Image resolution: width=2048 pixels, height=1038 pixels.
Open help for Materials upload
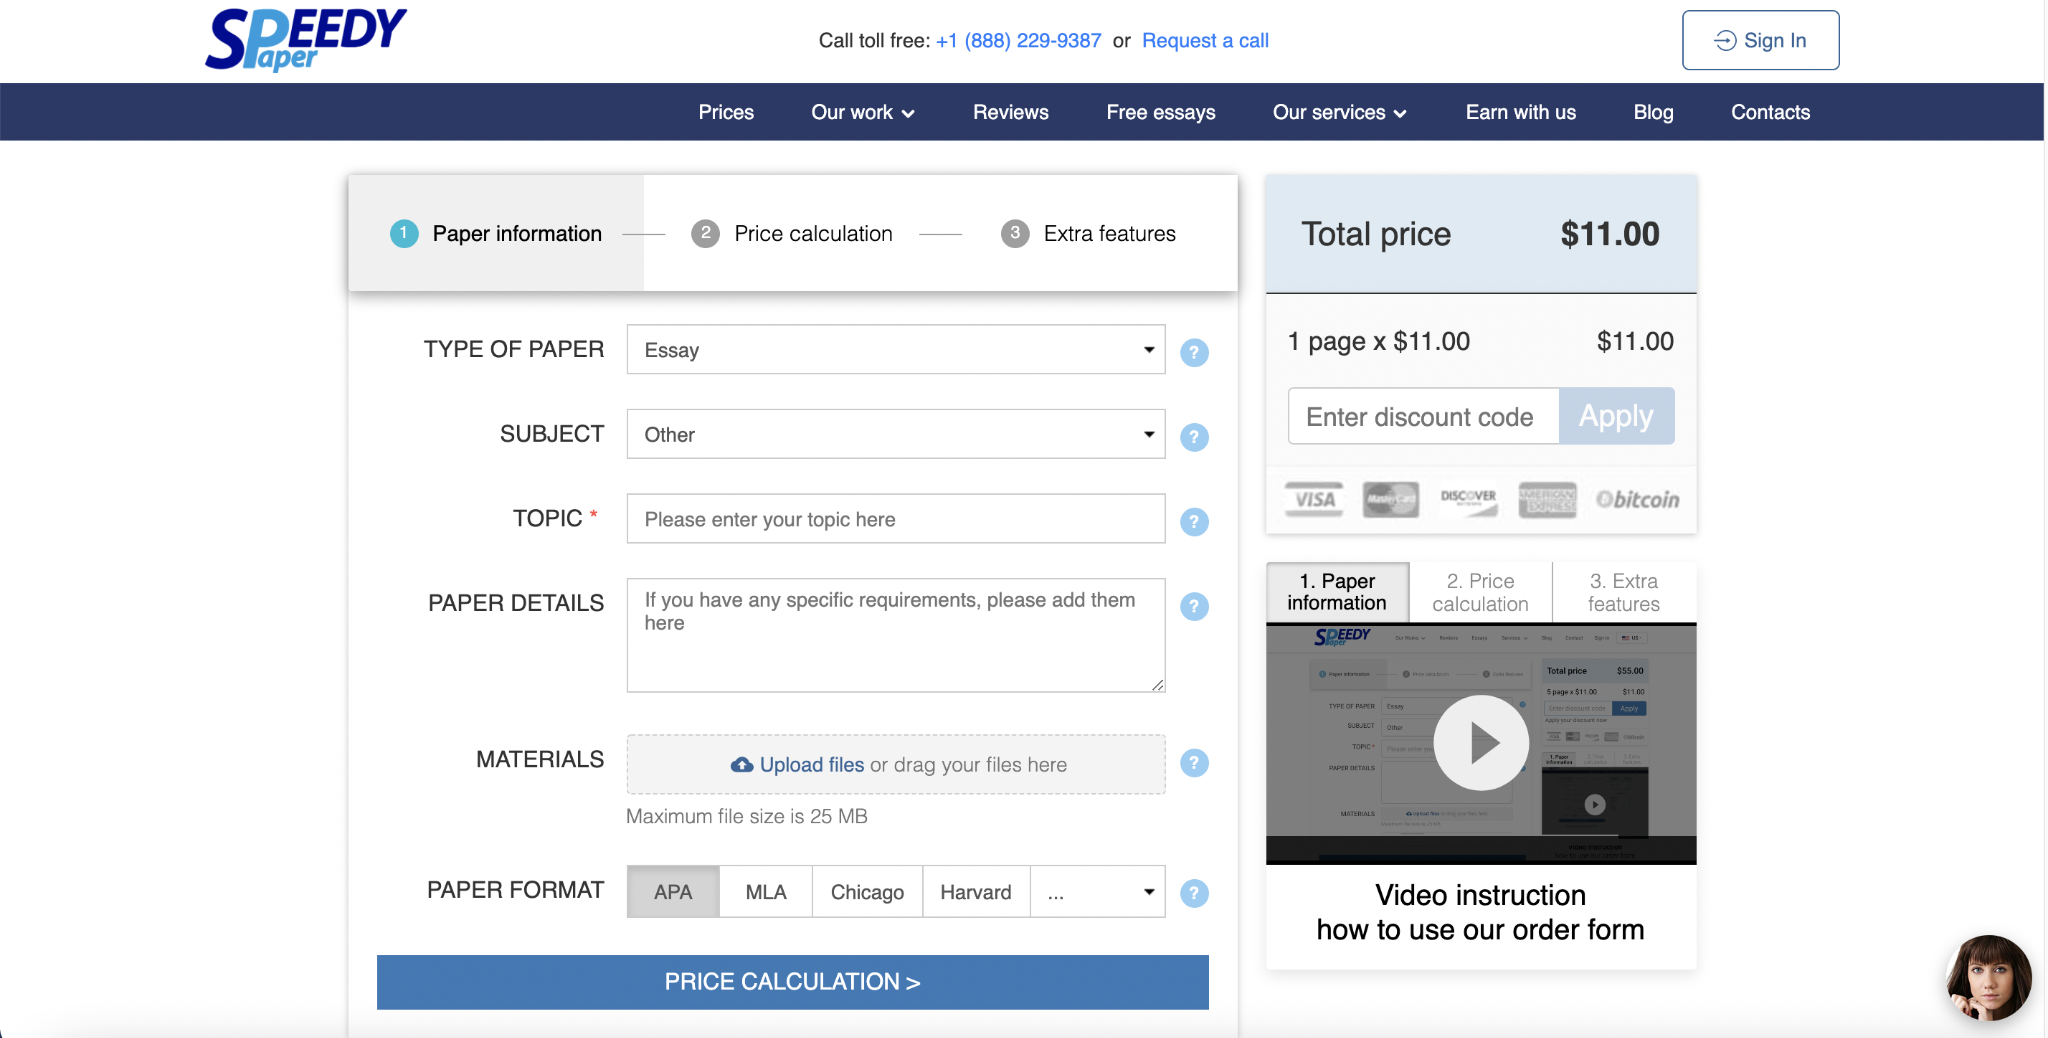click(x=1194, y=763)
